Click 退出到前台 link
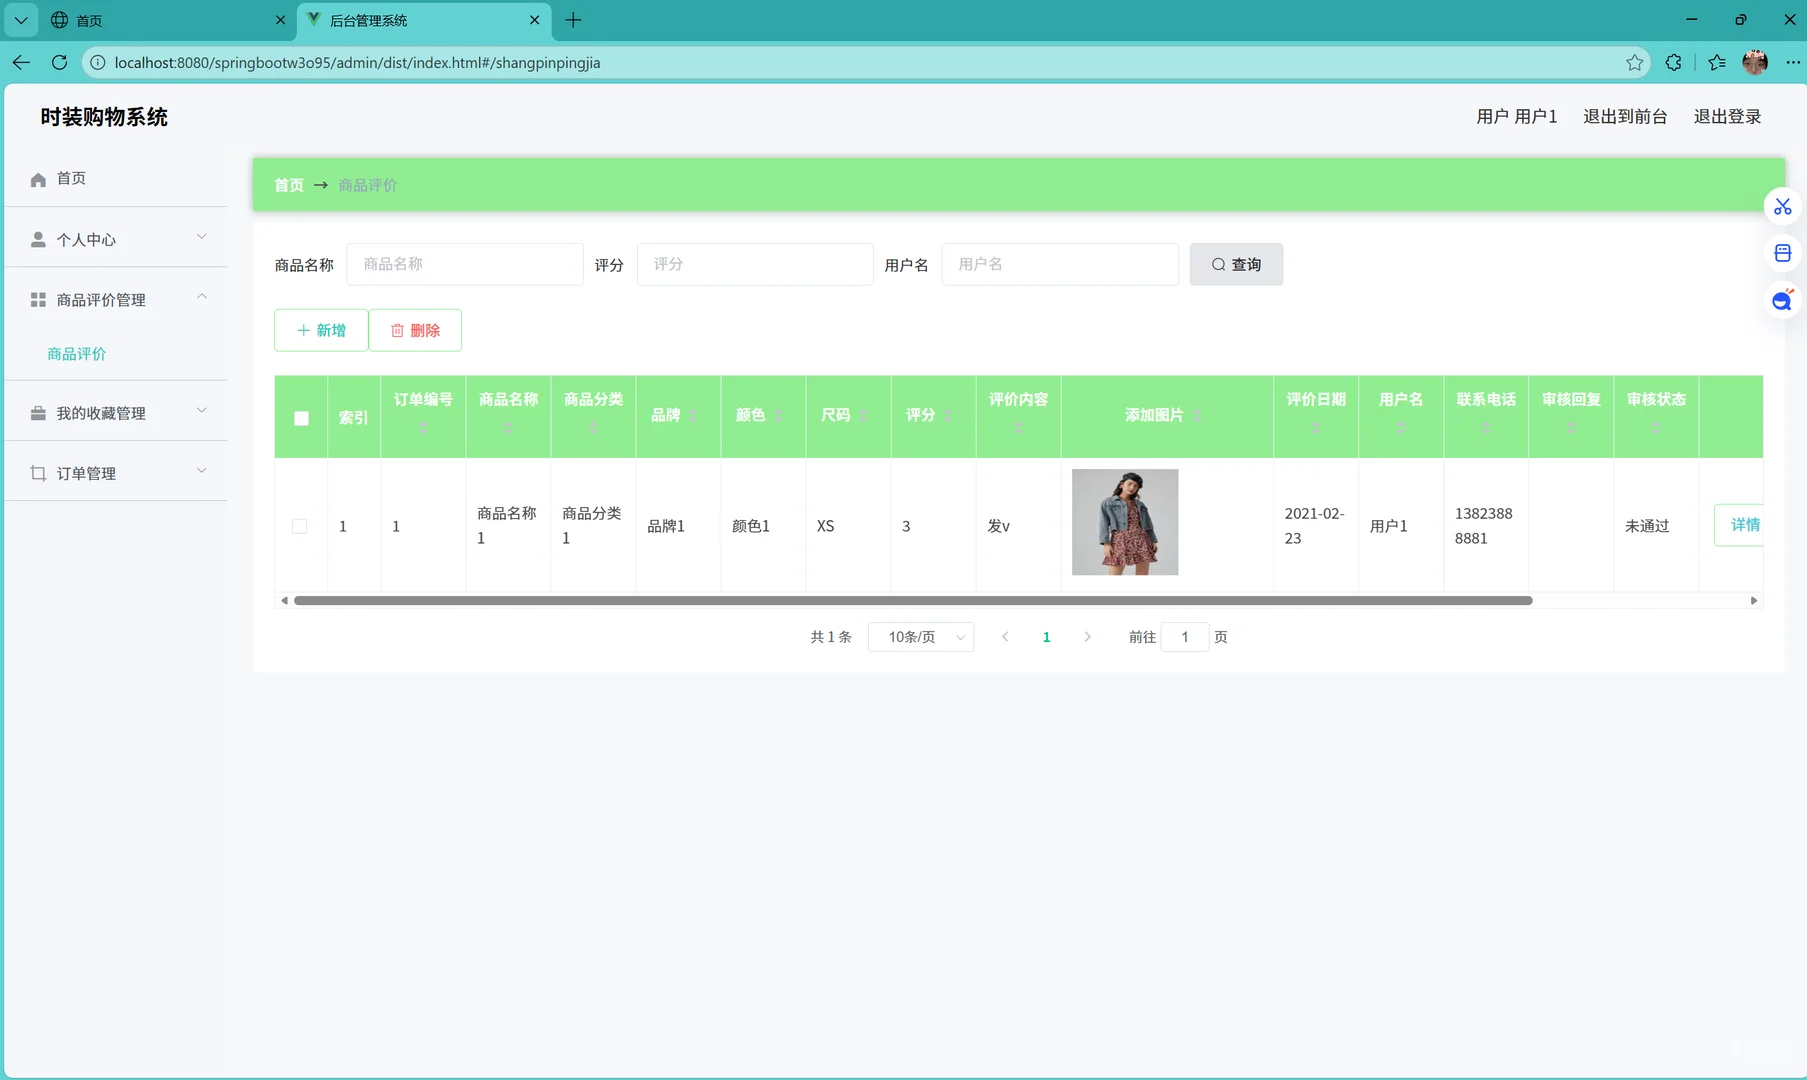 (x=1625, y=117)
